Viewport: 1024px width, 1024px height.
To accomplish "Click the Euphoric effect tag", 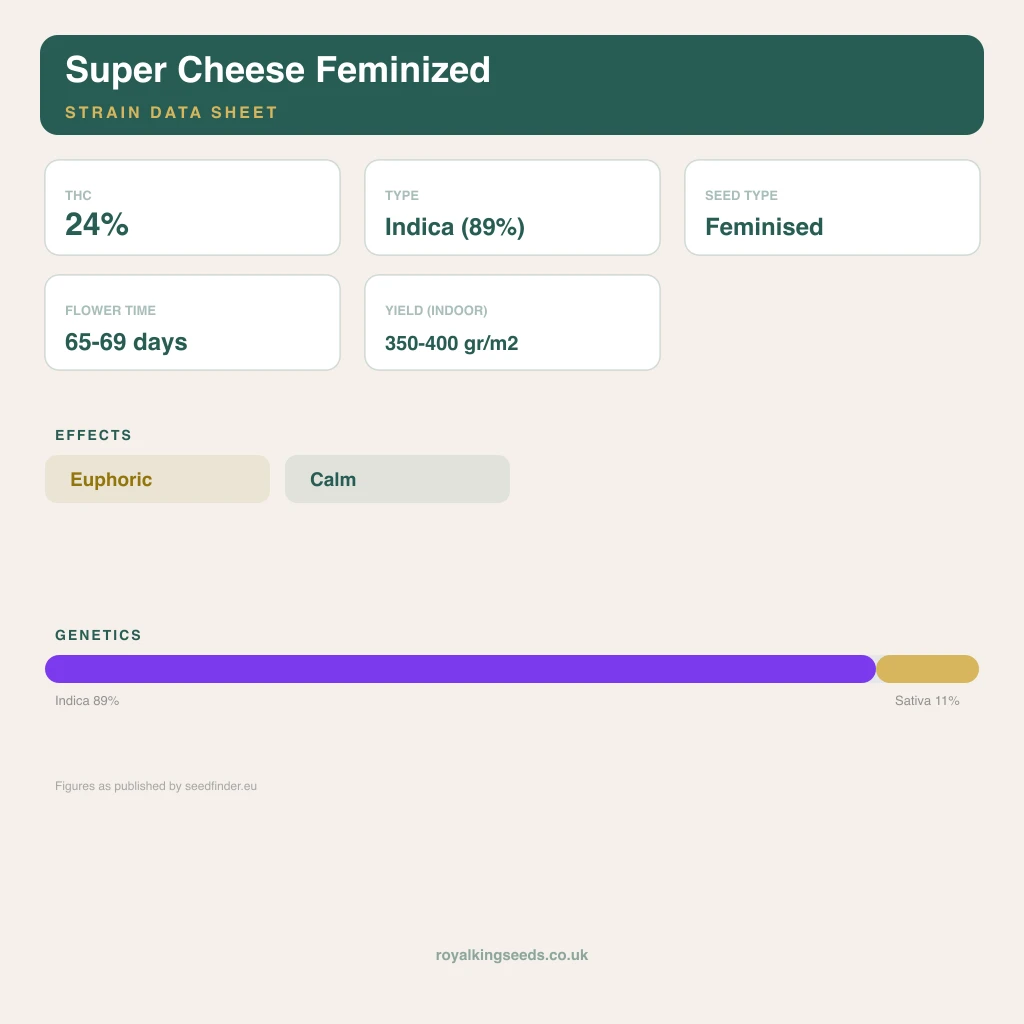I will click(157, 479).
